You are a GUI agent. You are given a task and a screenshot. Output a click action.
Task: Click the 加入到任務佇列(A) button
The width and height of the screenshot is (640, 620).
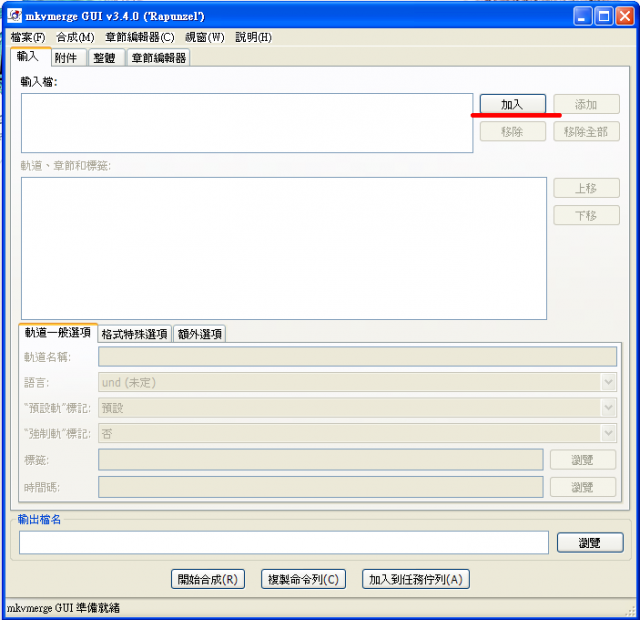416,579
